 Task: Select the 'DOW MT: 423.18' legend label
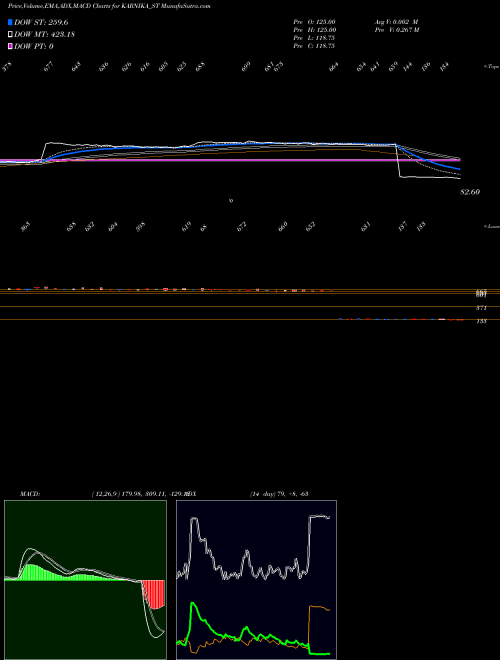pyautogui.click(x=44, y=34)
